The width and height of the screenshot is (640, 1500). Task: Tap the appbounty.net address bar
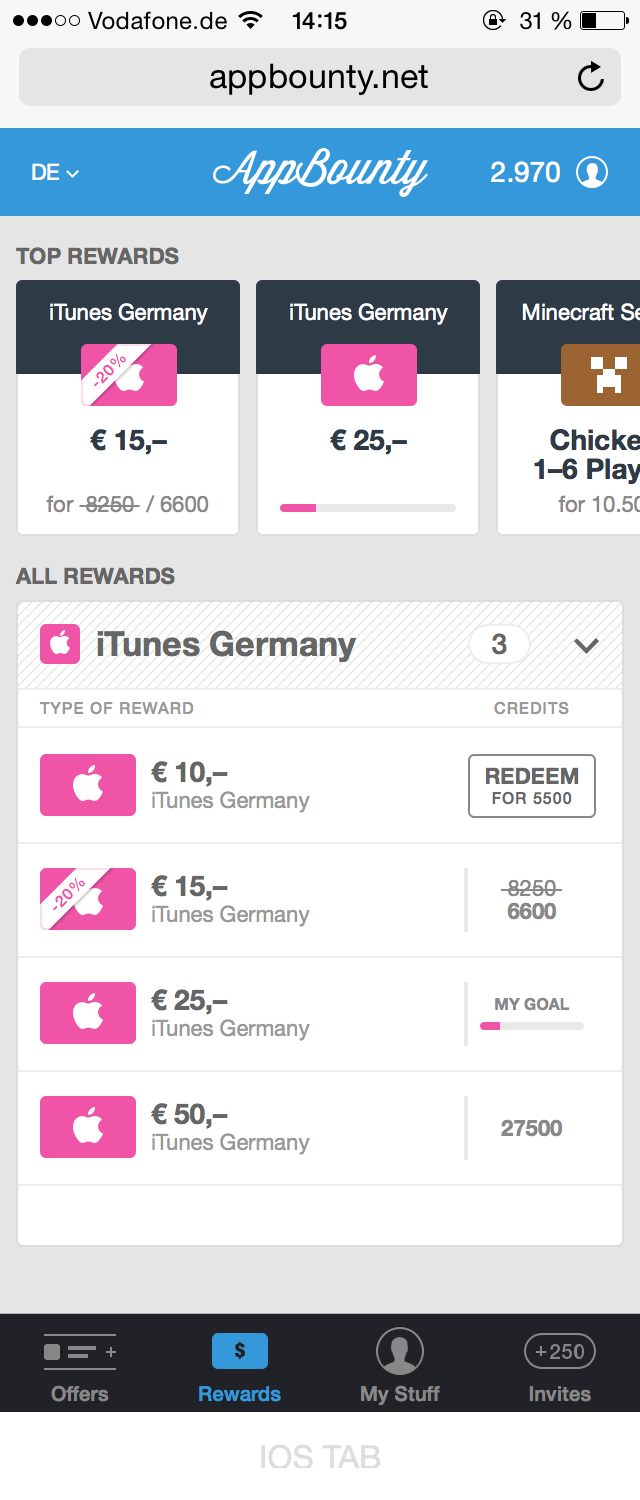319,77
